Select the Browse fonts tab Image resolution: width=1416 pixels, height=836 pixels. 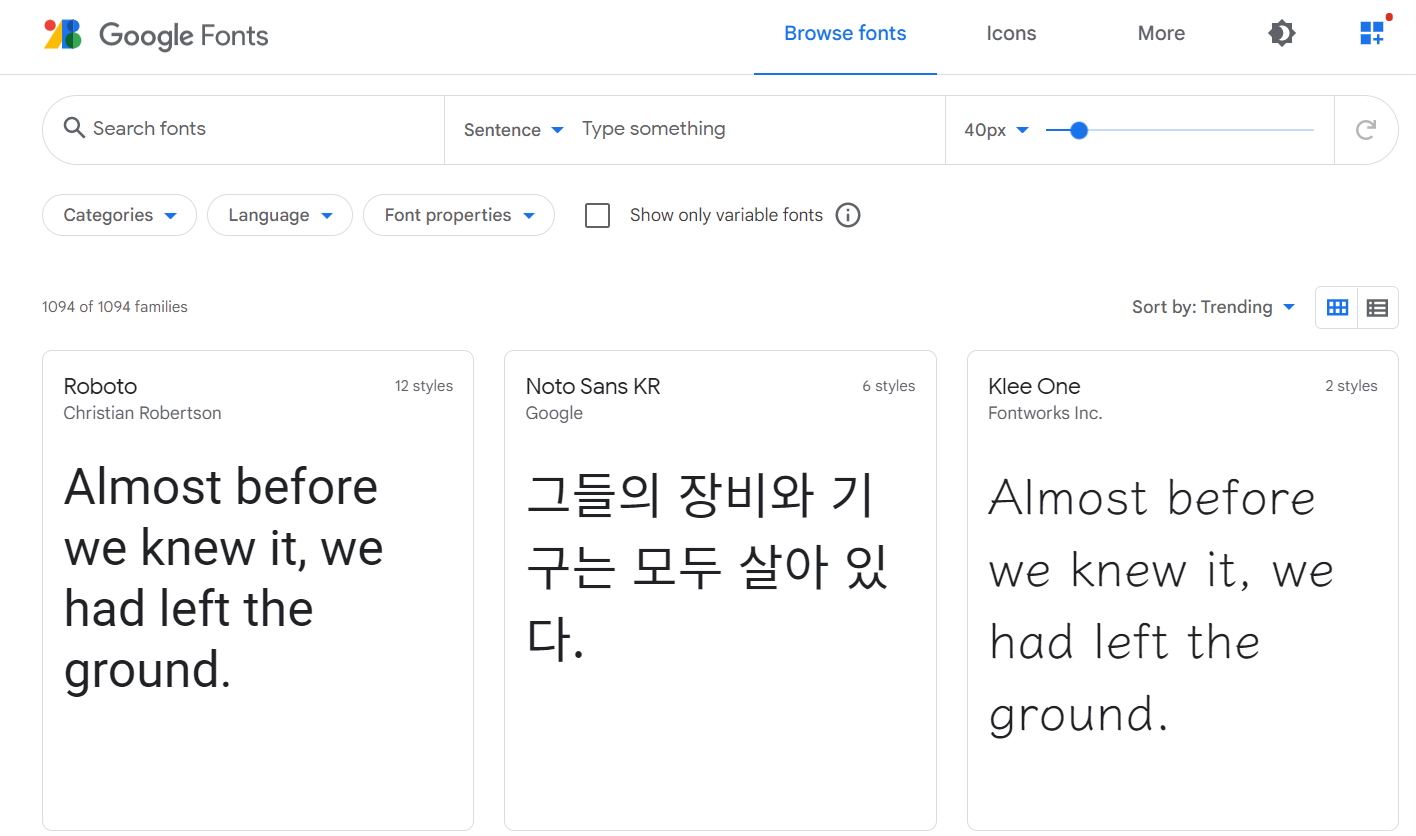(845, 33)
